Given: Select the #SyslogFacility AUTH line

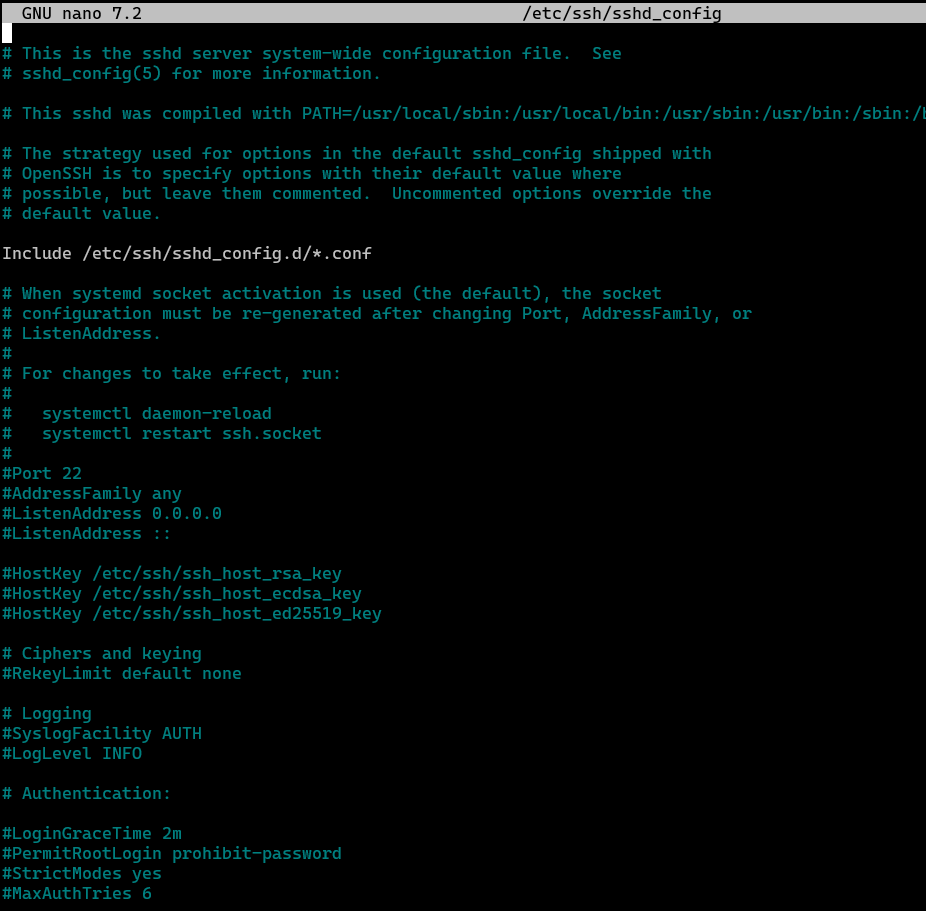Looking at the screenshot, I should pyautogui.click(x=100, y=733).
